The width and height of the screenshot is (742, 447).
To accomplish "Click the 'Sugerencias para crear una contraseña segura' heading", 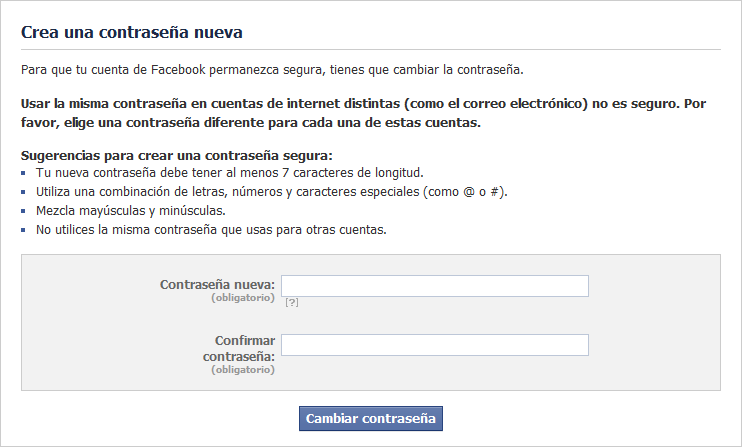I will tap(177, 156).
